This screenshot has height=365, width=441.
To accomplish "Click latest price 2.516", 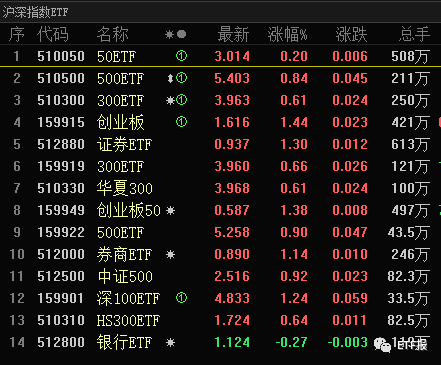I will pyautogui.click(x=232, y=276).
